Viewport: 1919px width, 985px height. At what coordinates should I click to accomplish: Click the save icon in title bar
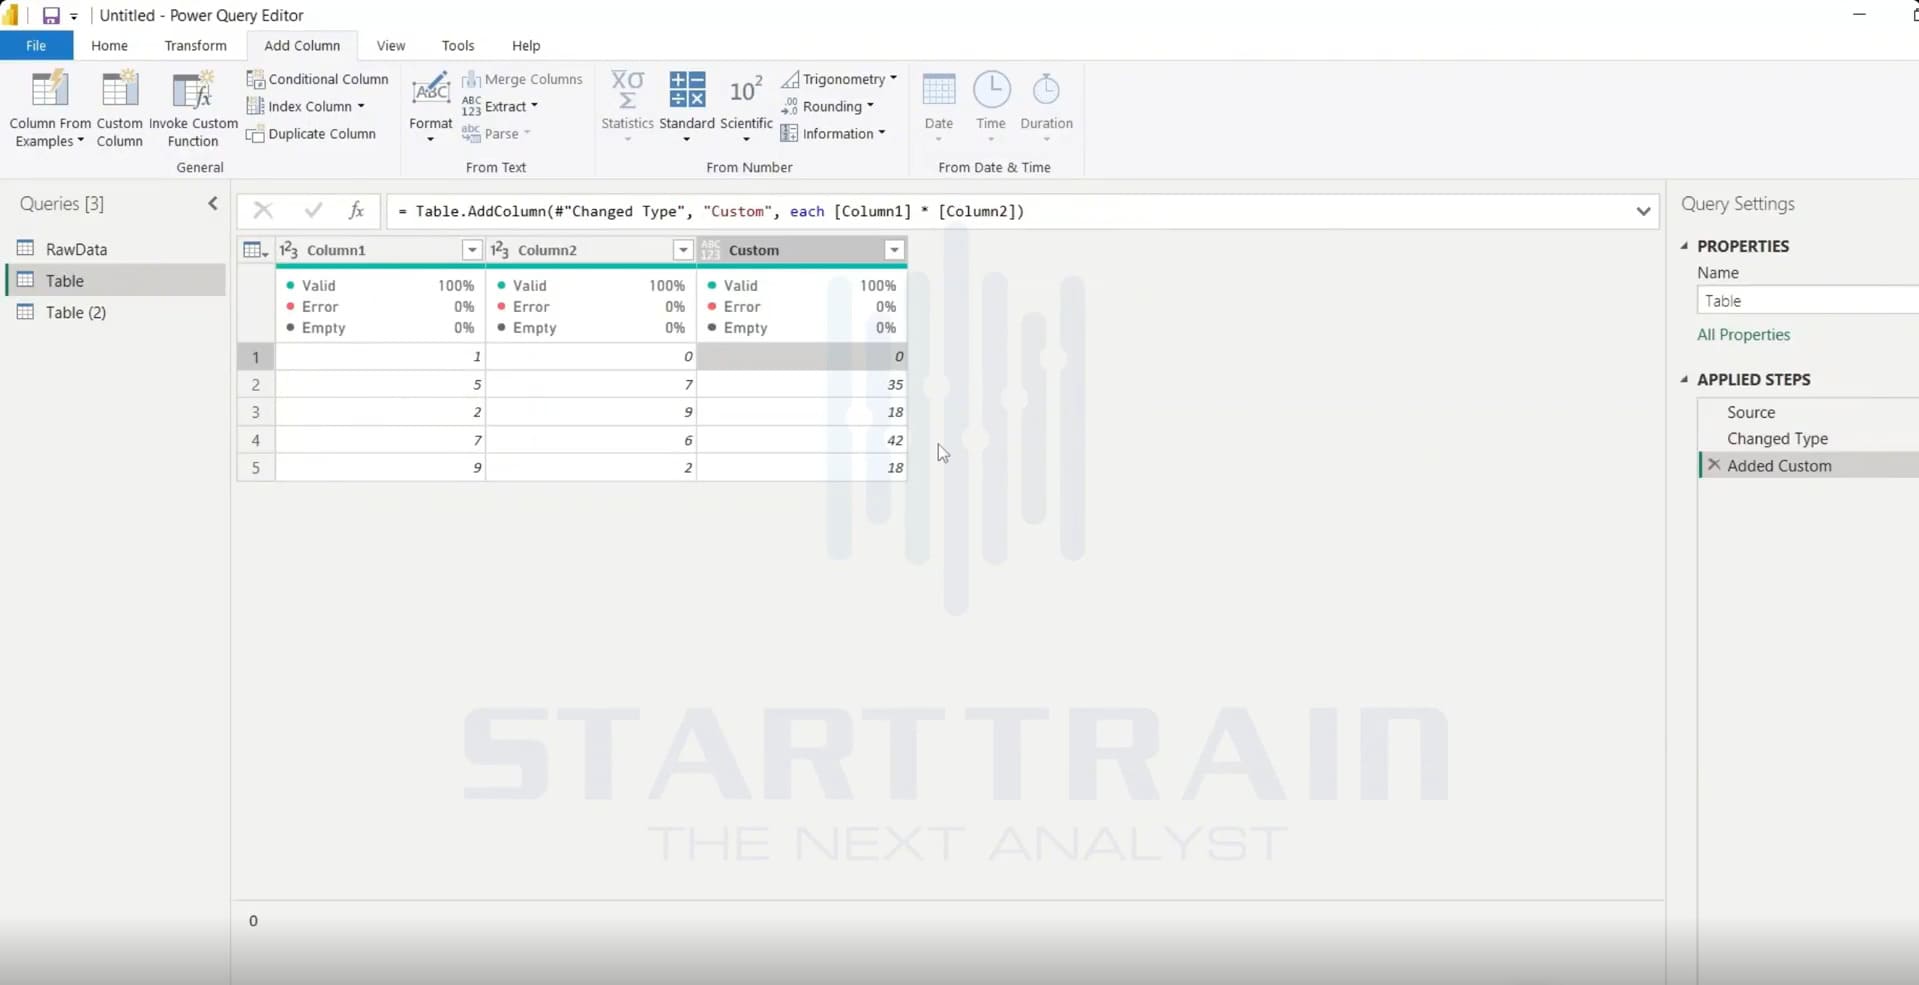click(x=50, y=15)
